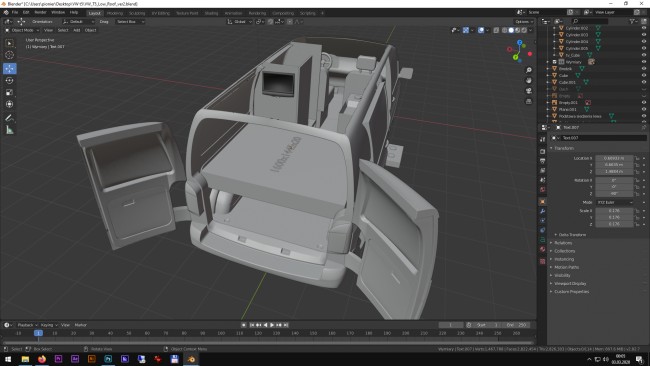Open the Texture properties checker tab
The image size is (650, 366).
(x=543, y=262)
